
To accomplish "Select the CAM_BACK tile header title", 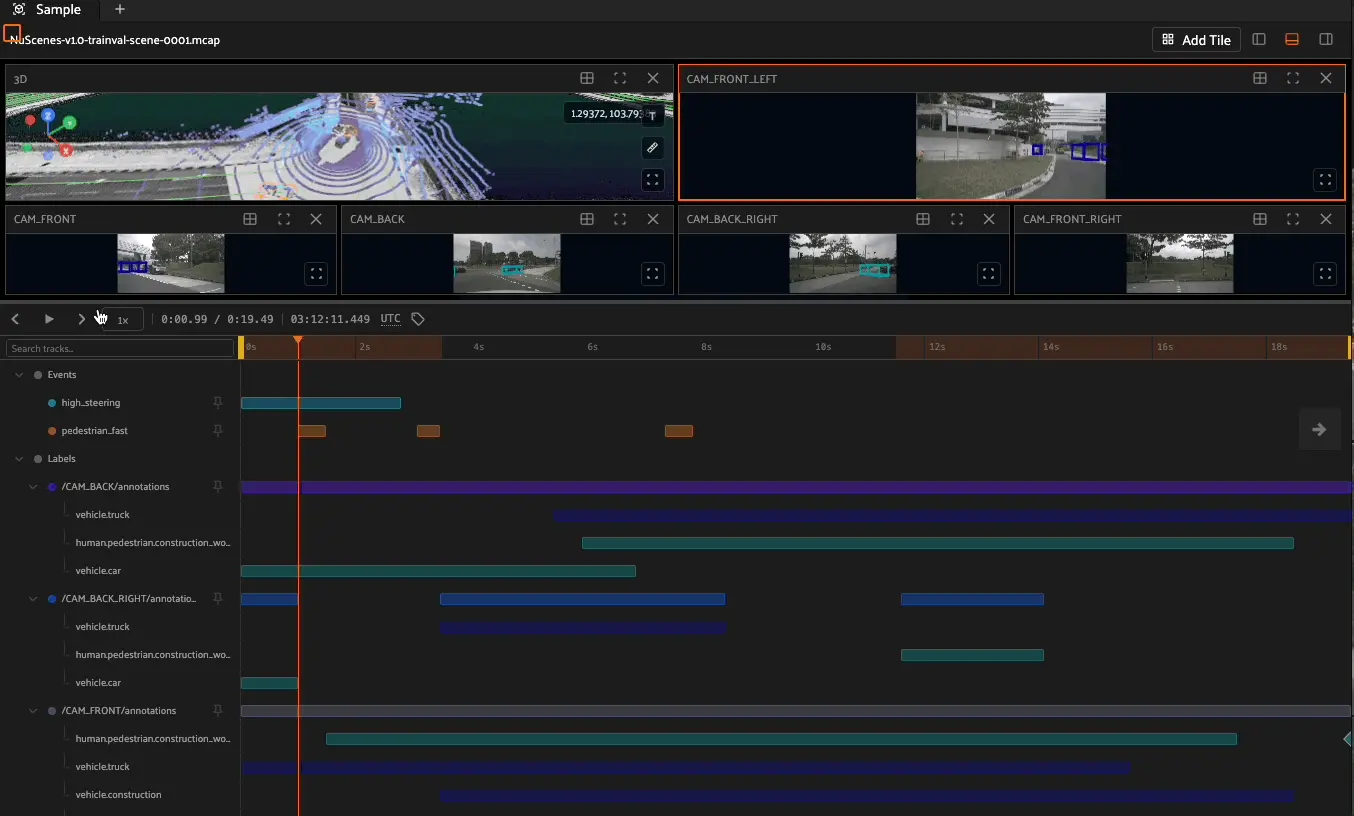I will coord(377,219).
